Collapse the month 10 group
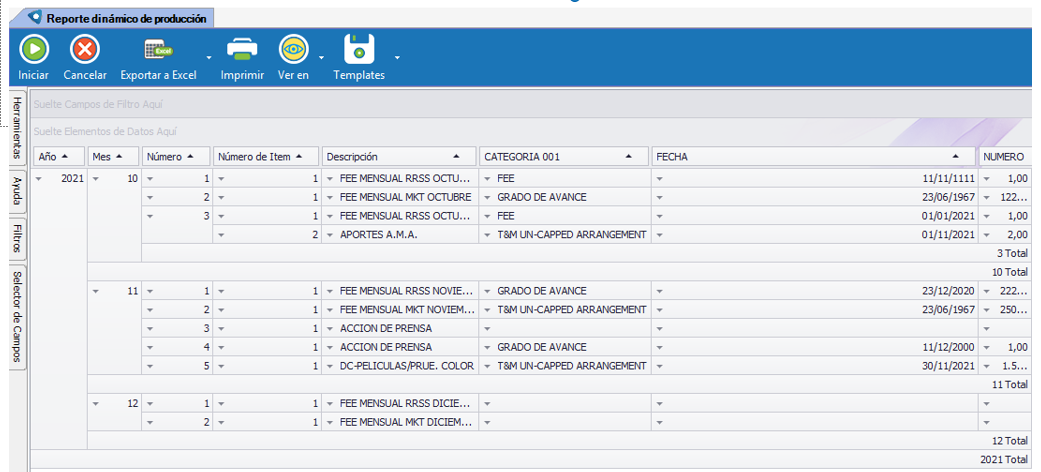The width and height of the screenshot is (1041, 472). 97,178
